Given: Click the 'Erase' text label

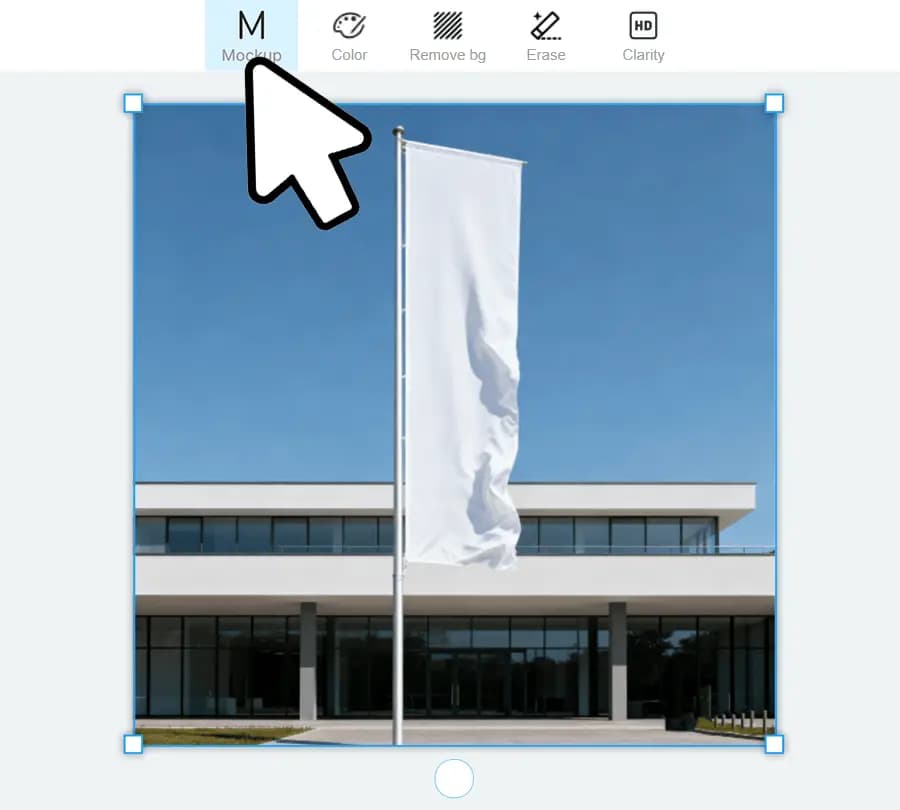Looking at the screenshot, I should [546, 55].
